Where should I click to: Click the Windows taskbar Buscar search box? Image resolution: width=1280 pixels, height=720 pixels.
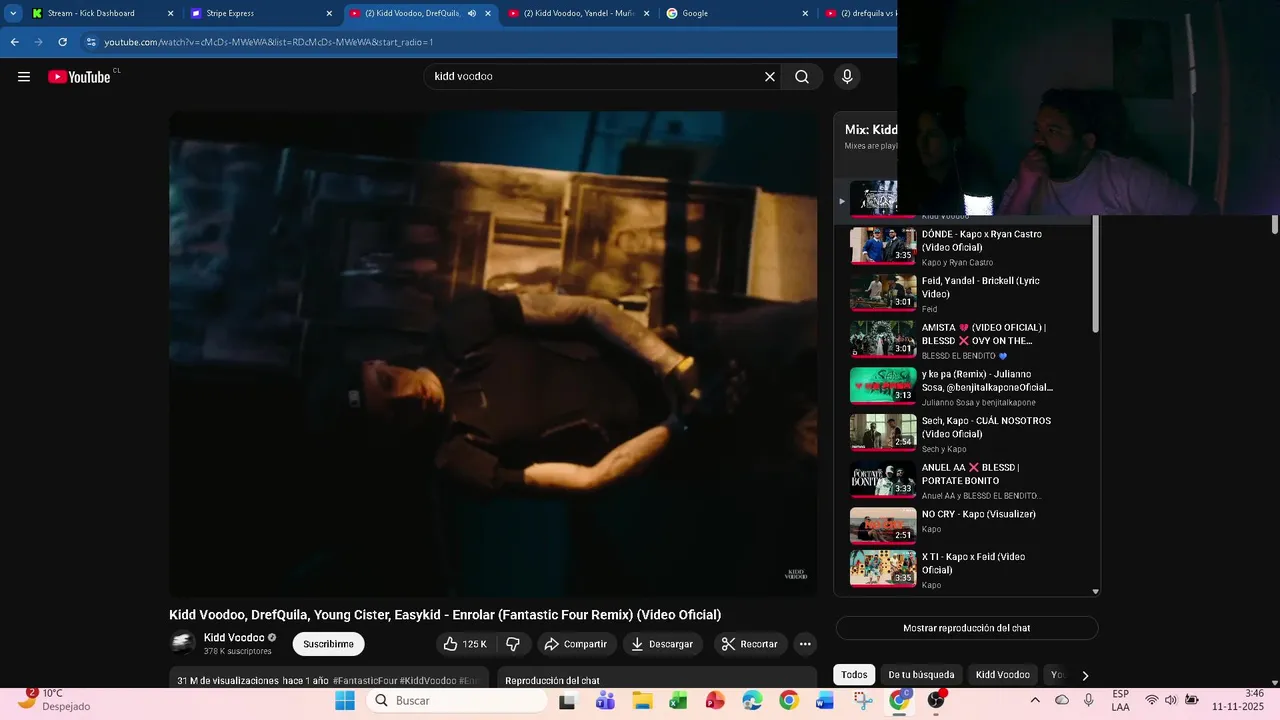(457, 701)
